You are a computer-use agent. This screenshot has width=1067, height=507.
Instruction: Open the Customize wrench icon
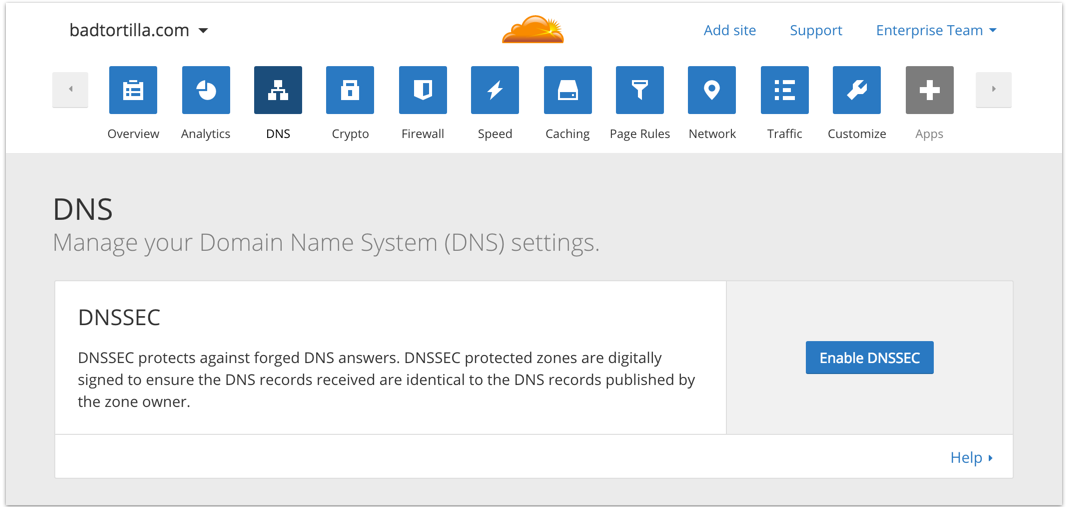point(857,90)
